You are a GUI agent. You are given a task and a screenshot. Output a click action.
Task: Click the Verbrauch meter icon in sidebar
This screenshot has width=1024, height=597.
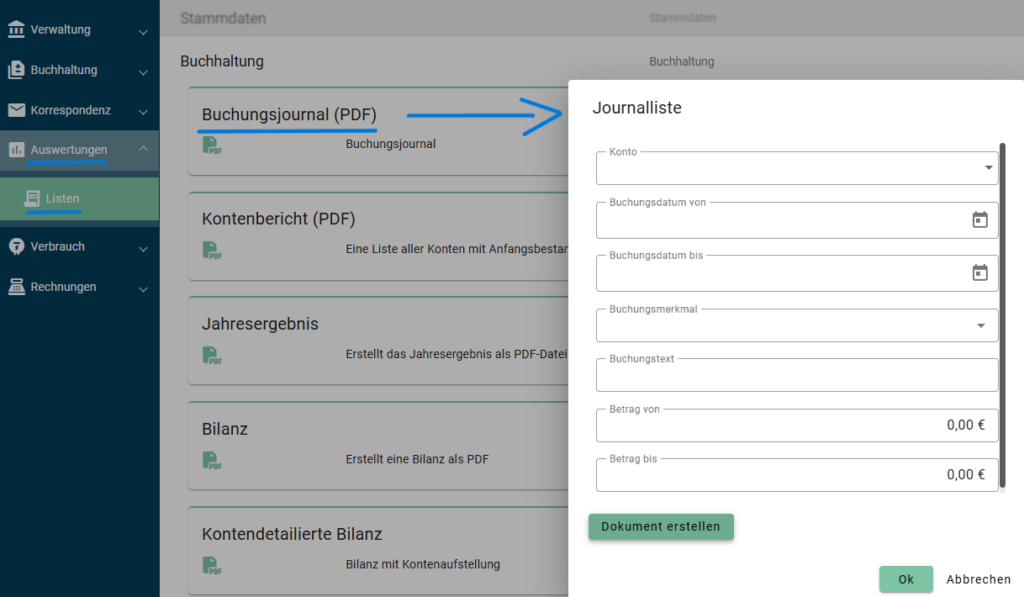pyautogui.click(x=16, y=246)
